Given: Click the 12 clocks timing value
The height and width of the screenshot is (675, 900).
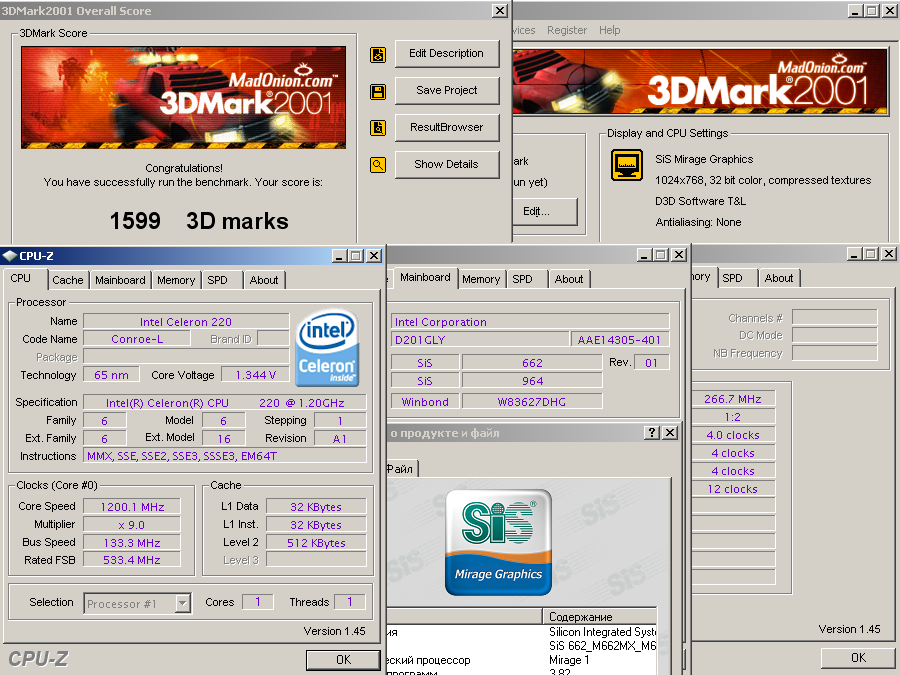Looking at the screenshot, I should coord(733,489).
